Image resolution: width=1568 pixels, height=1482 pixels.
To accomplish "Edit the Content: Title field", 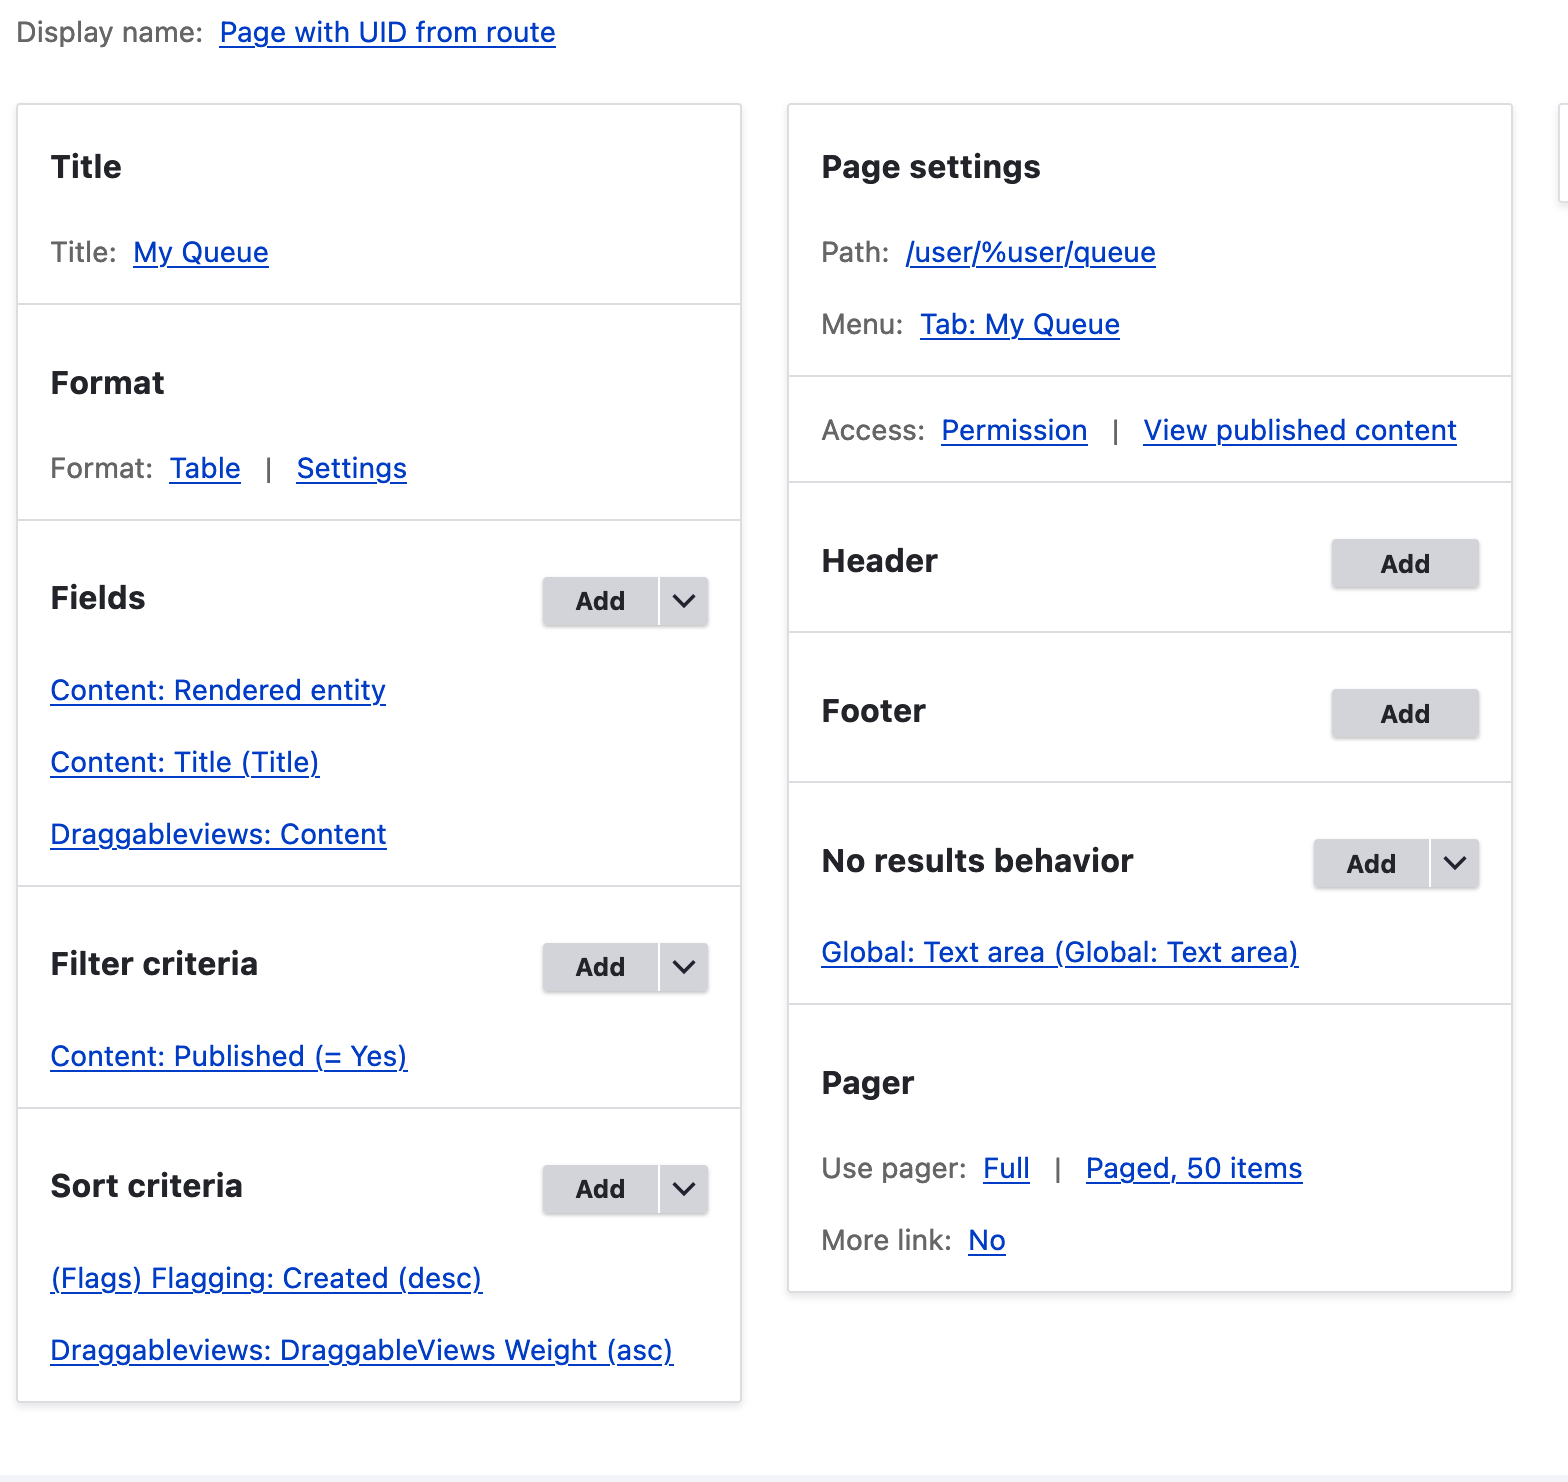I will click(x=184, y=762).
